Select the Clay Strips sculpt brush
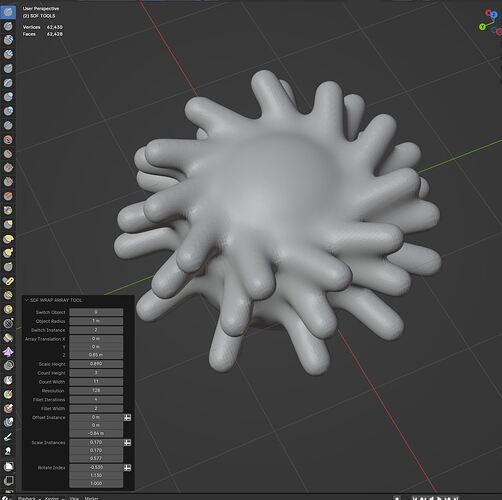 point(8,54)
